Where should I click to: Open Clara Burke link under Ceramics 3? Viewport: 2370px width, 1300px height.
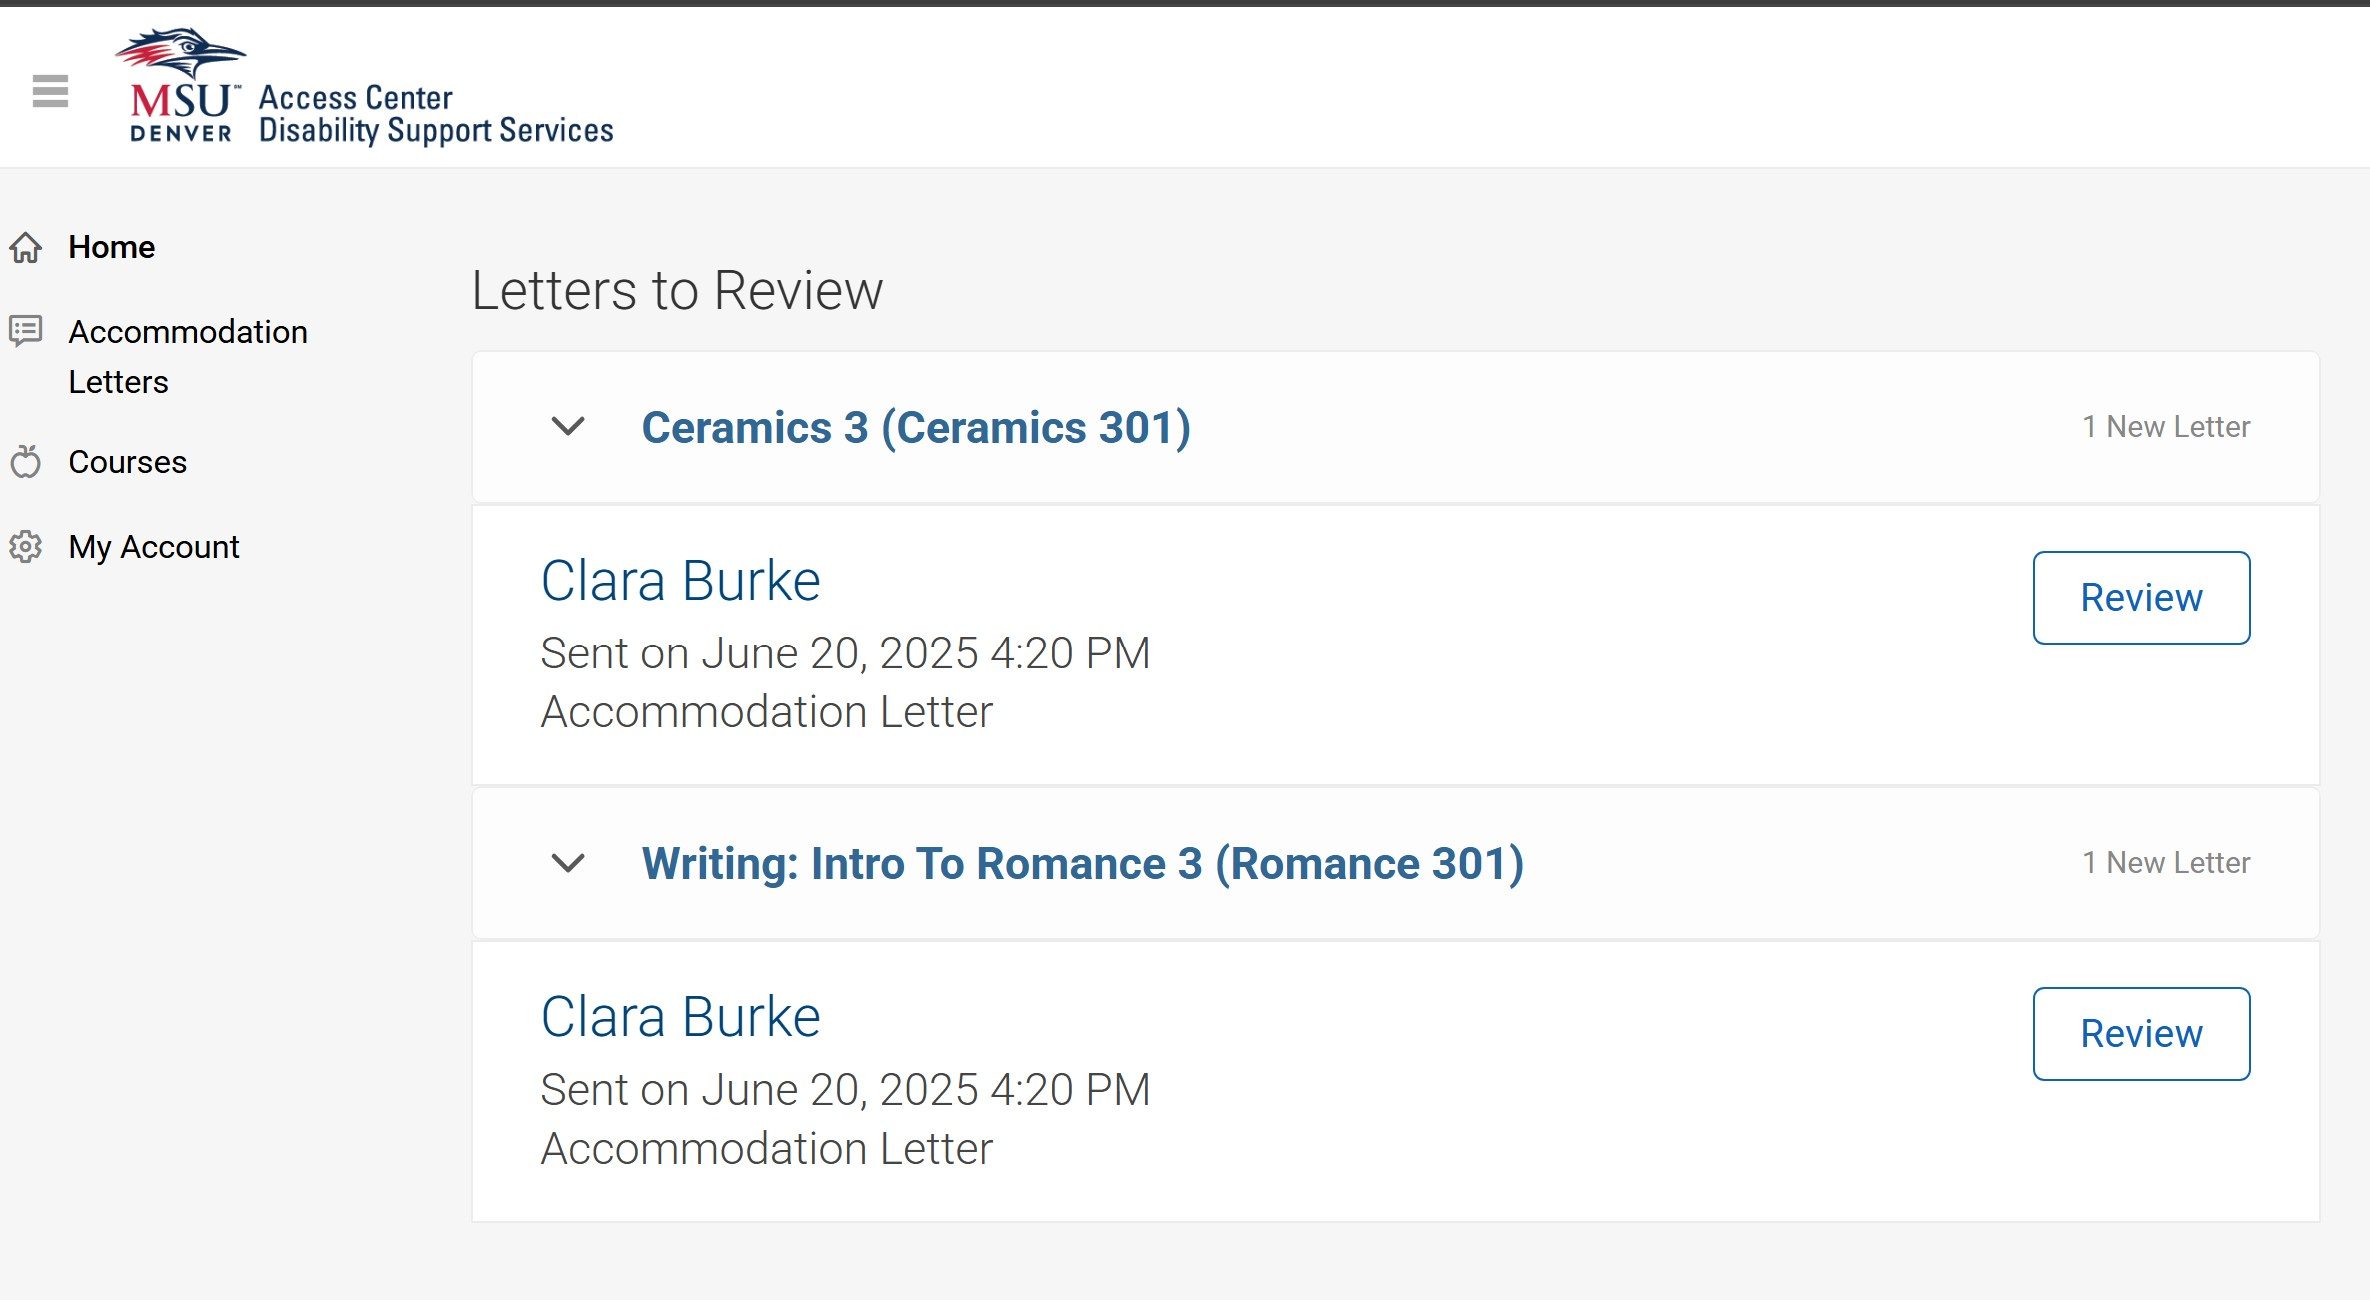(680, 581)
